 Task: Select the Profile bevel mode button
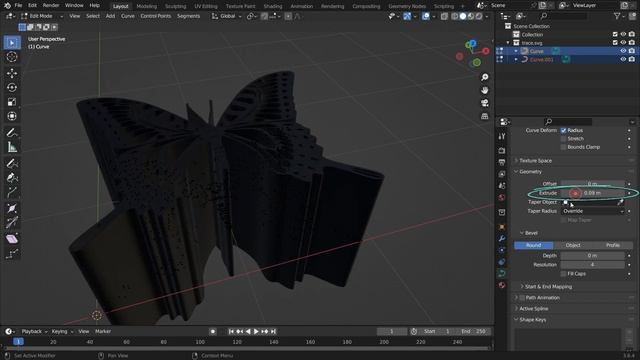tap(613, 245)
